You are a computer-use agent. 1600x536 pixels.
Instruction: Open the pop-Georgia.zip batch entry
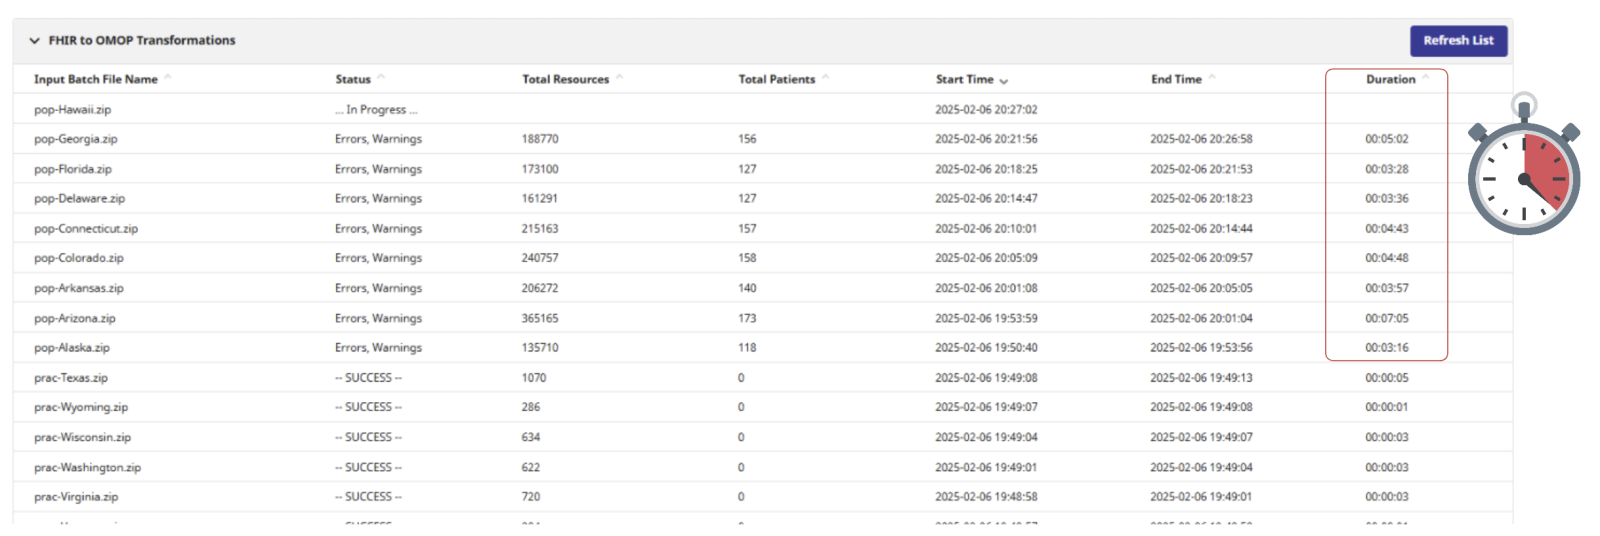point(75,139)
